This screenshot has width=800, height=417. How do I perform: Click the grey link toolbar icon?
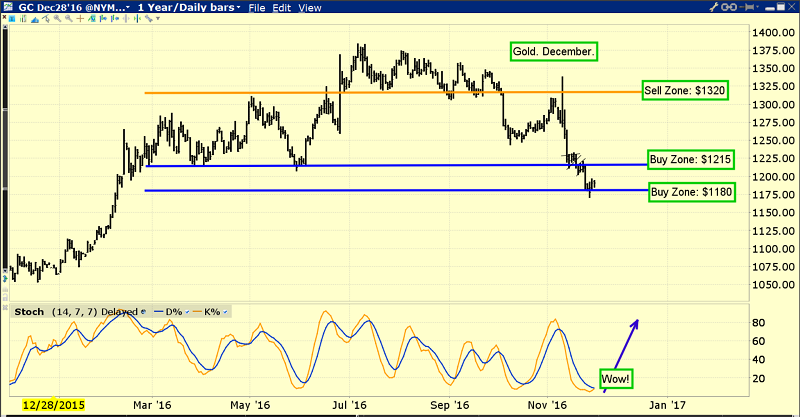148,18
